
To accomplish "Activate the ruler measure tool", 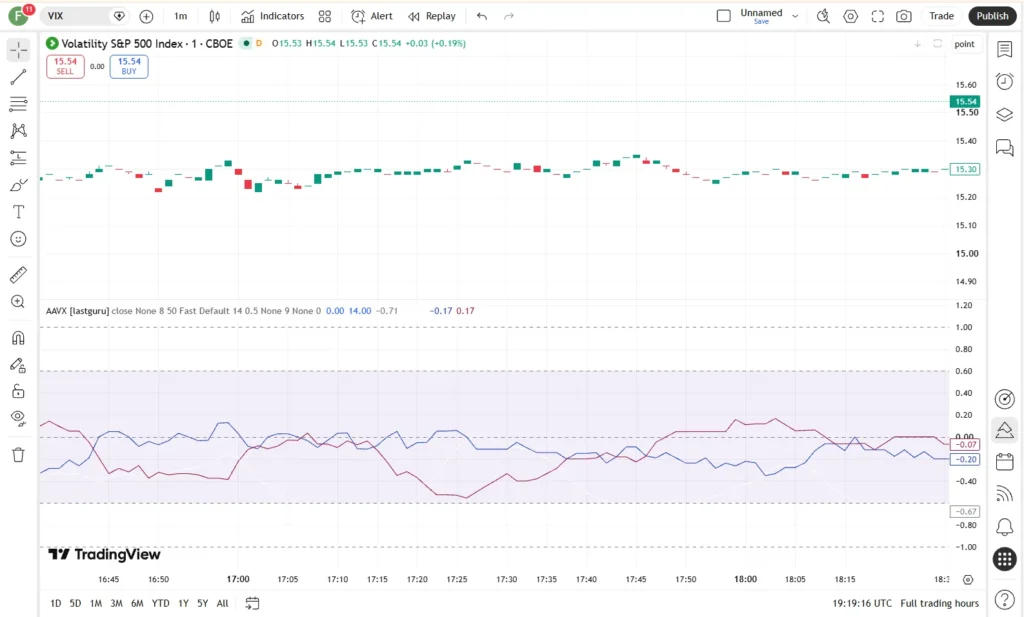I will point(18,275).
